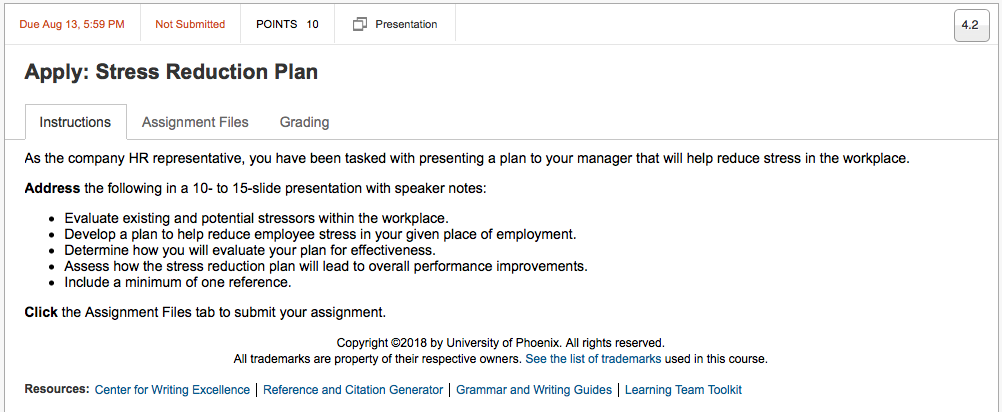Click the Apply: Stress Reduction Plan heading
Viewport: 1002px width, 412px height.
tap(171, 72)
